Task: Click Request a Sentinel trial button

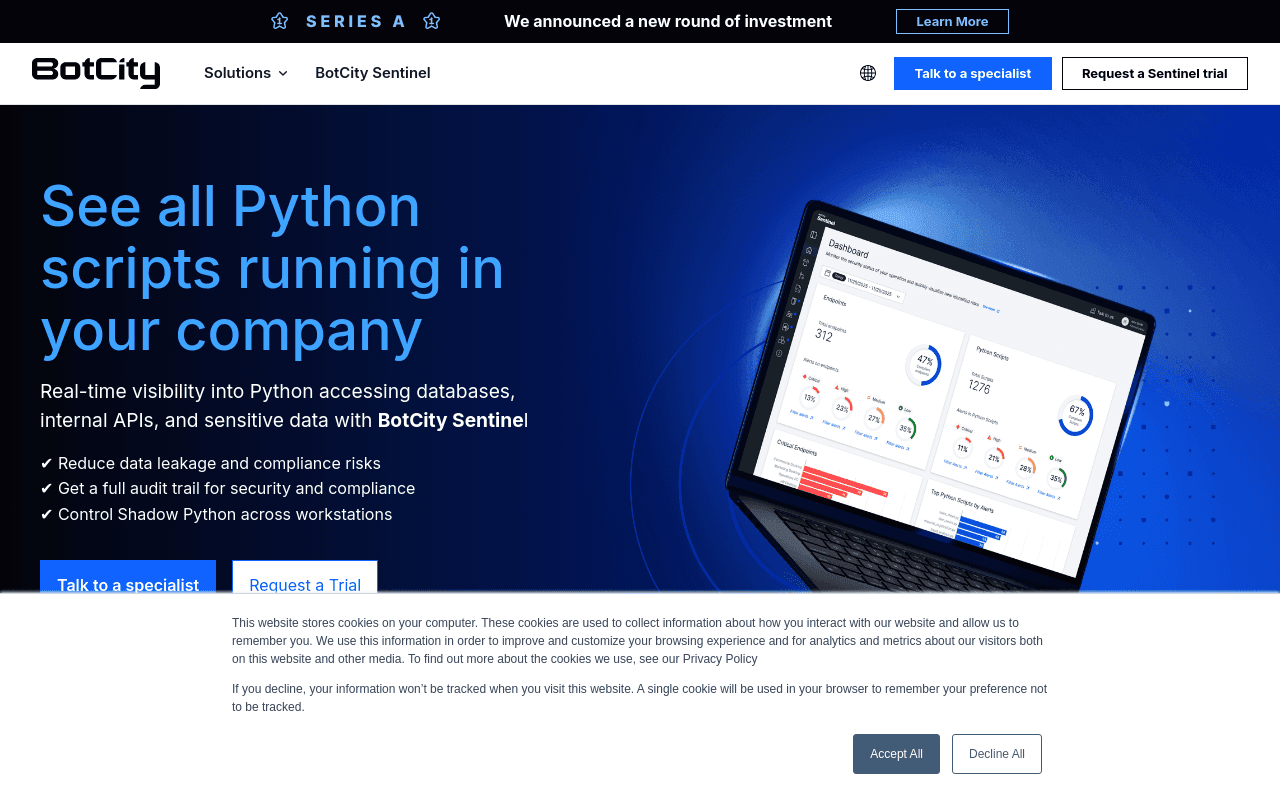Action: click(x=1155, y=73)
